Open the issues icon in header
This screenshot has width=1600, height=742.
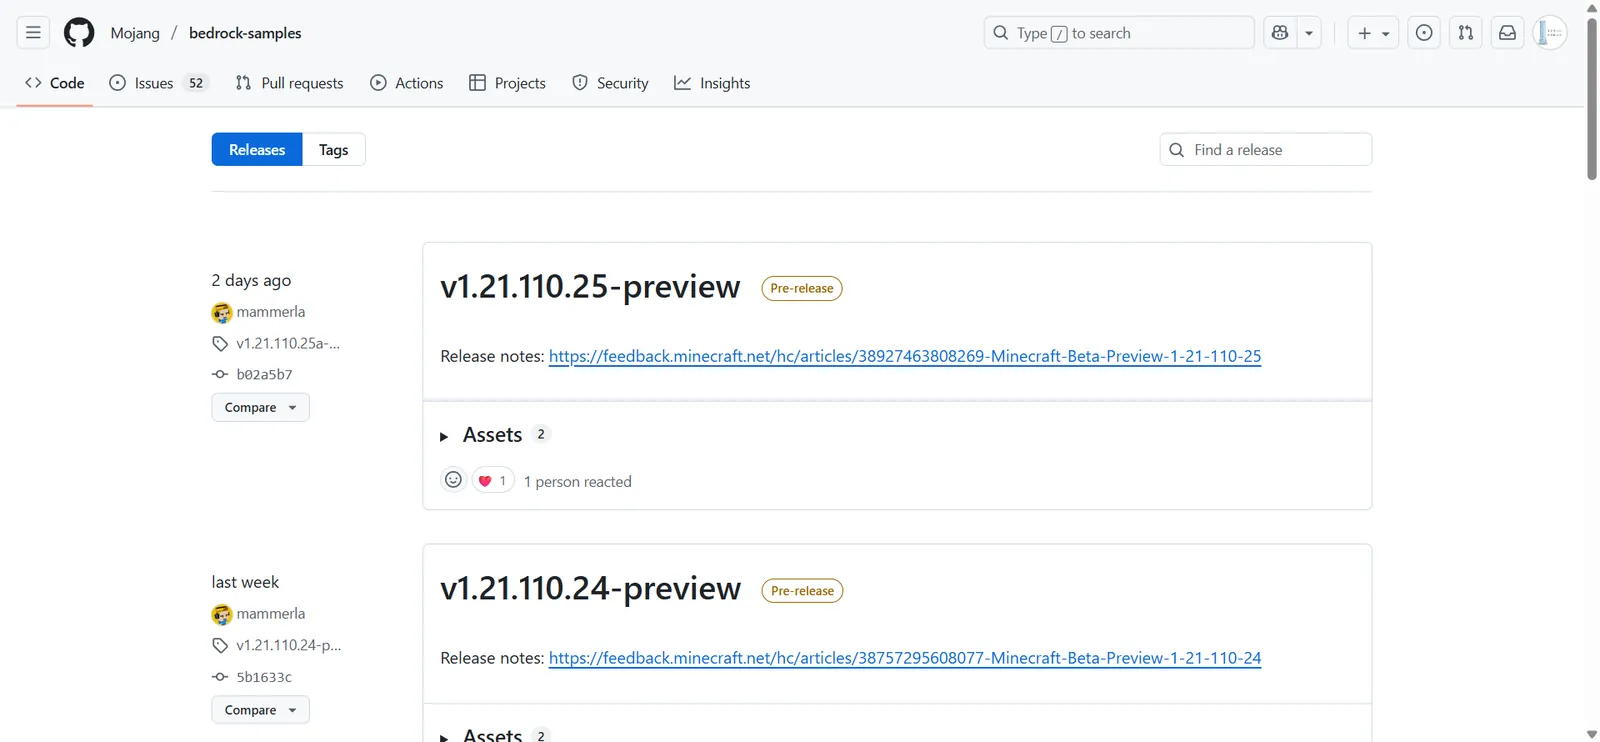pyautogui.click(x=1424, y=33)
